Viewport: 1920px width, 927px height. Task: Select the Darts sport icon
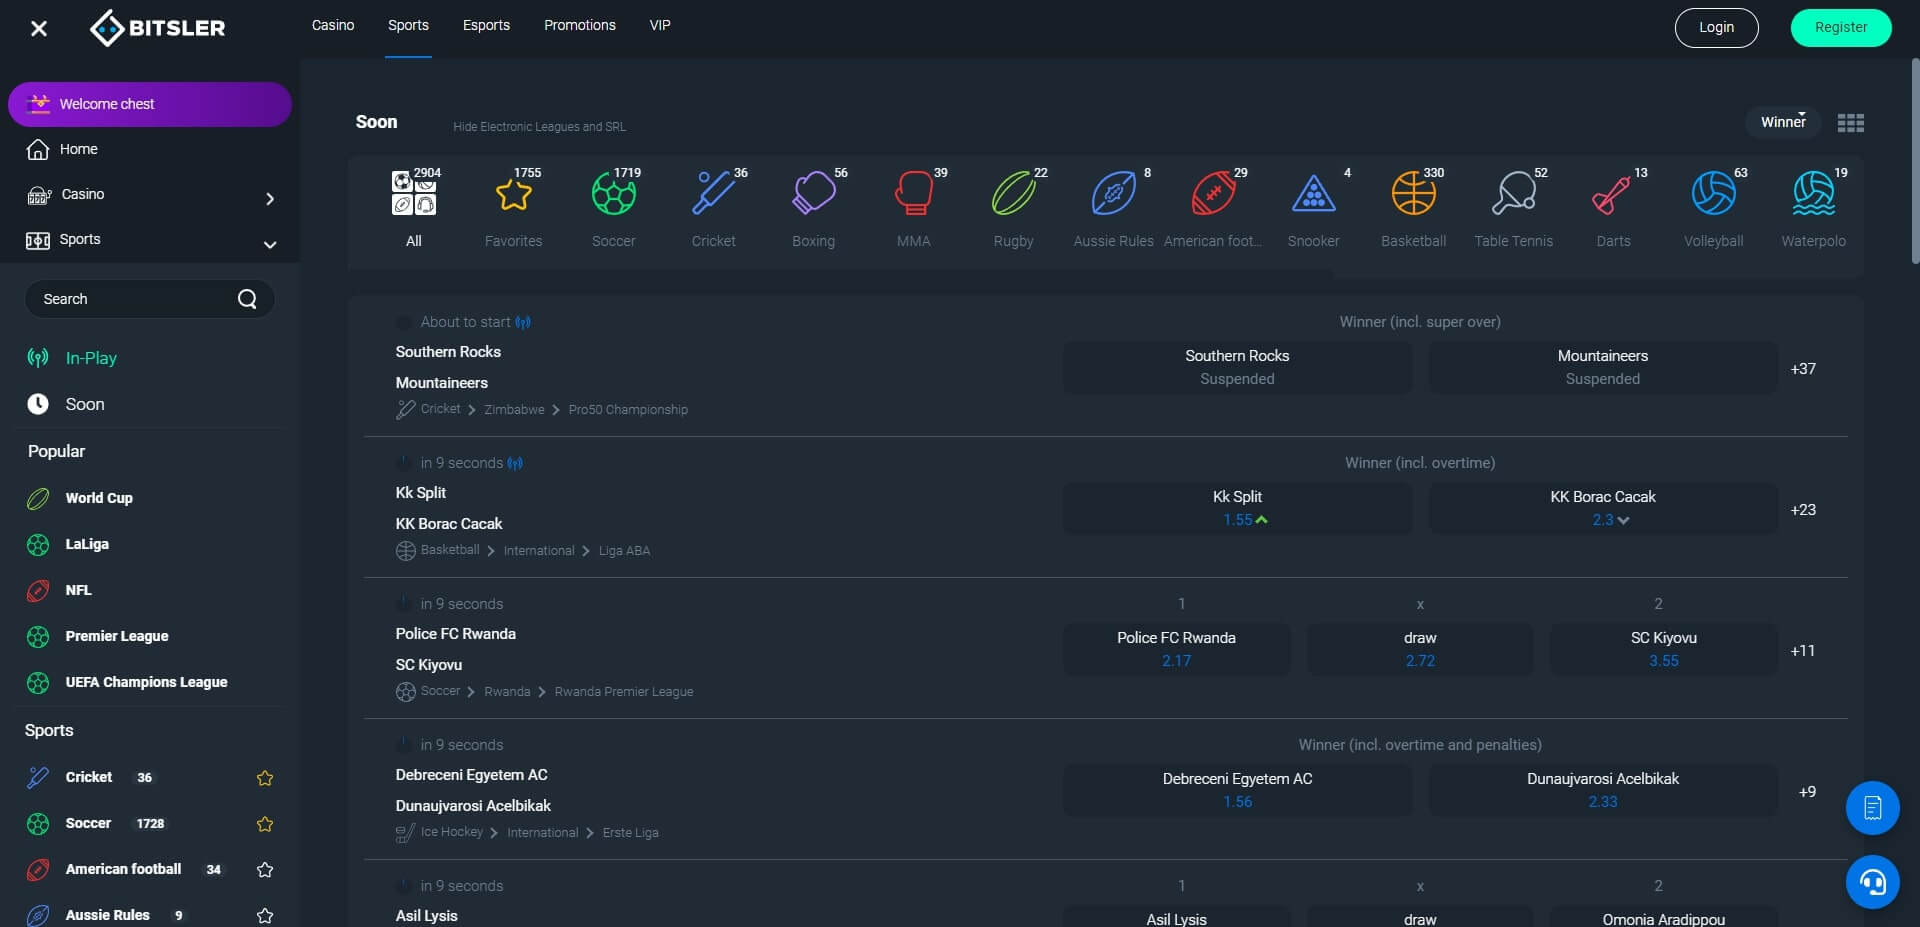point(1612,194)
